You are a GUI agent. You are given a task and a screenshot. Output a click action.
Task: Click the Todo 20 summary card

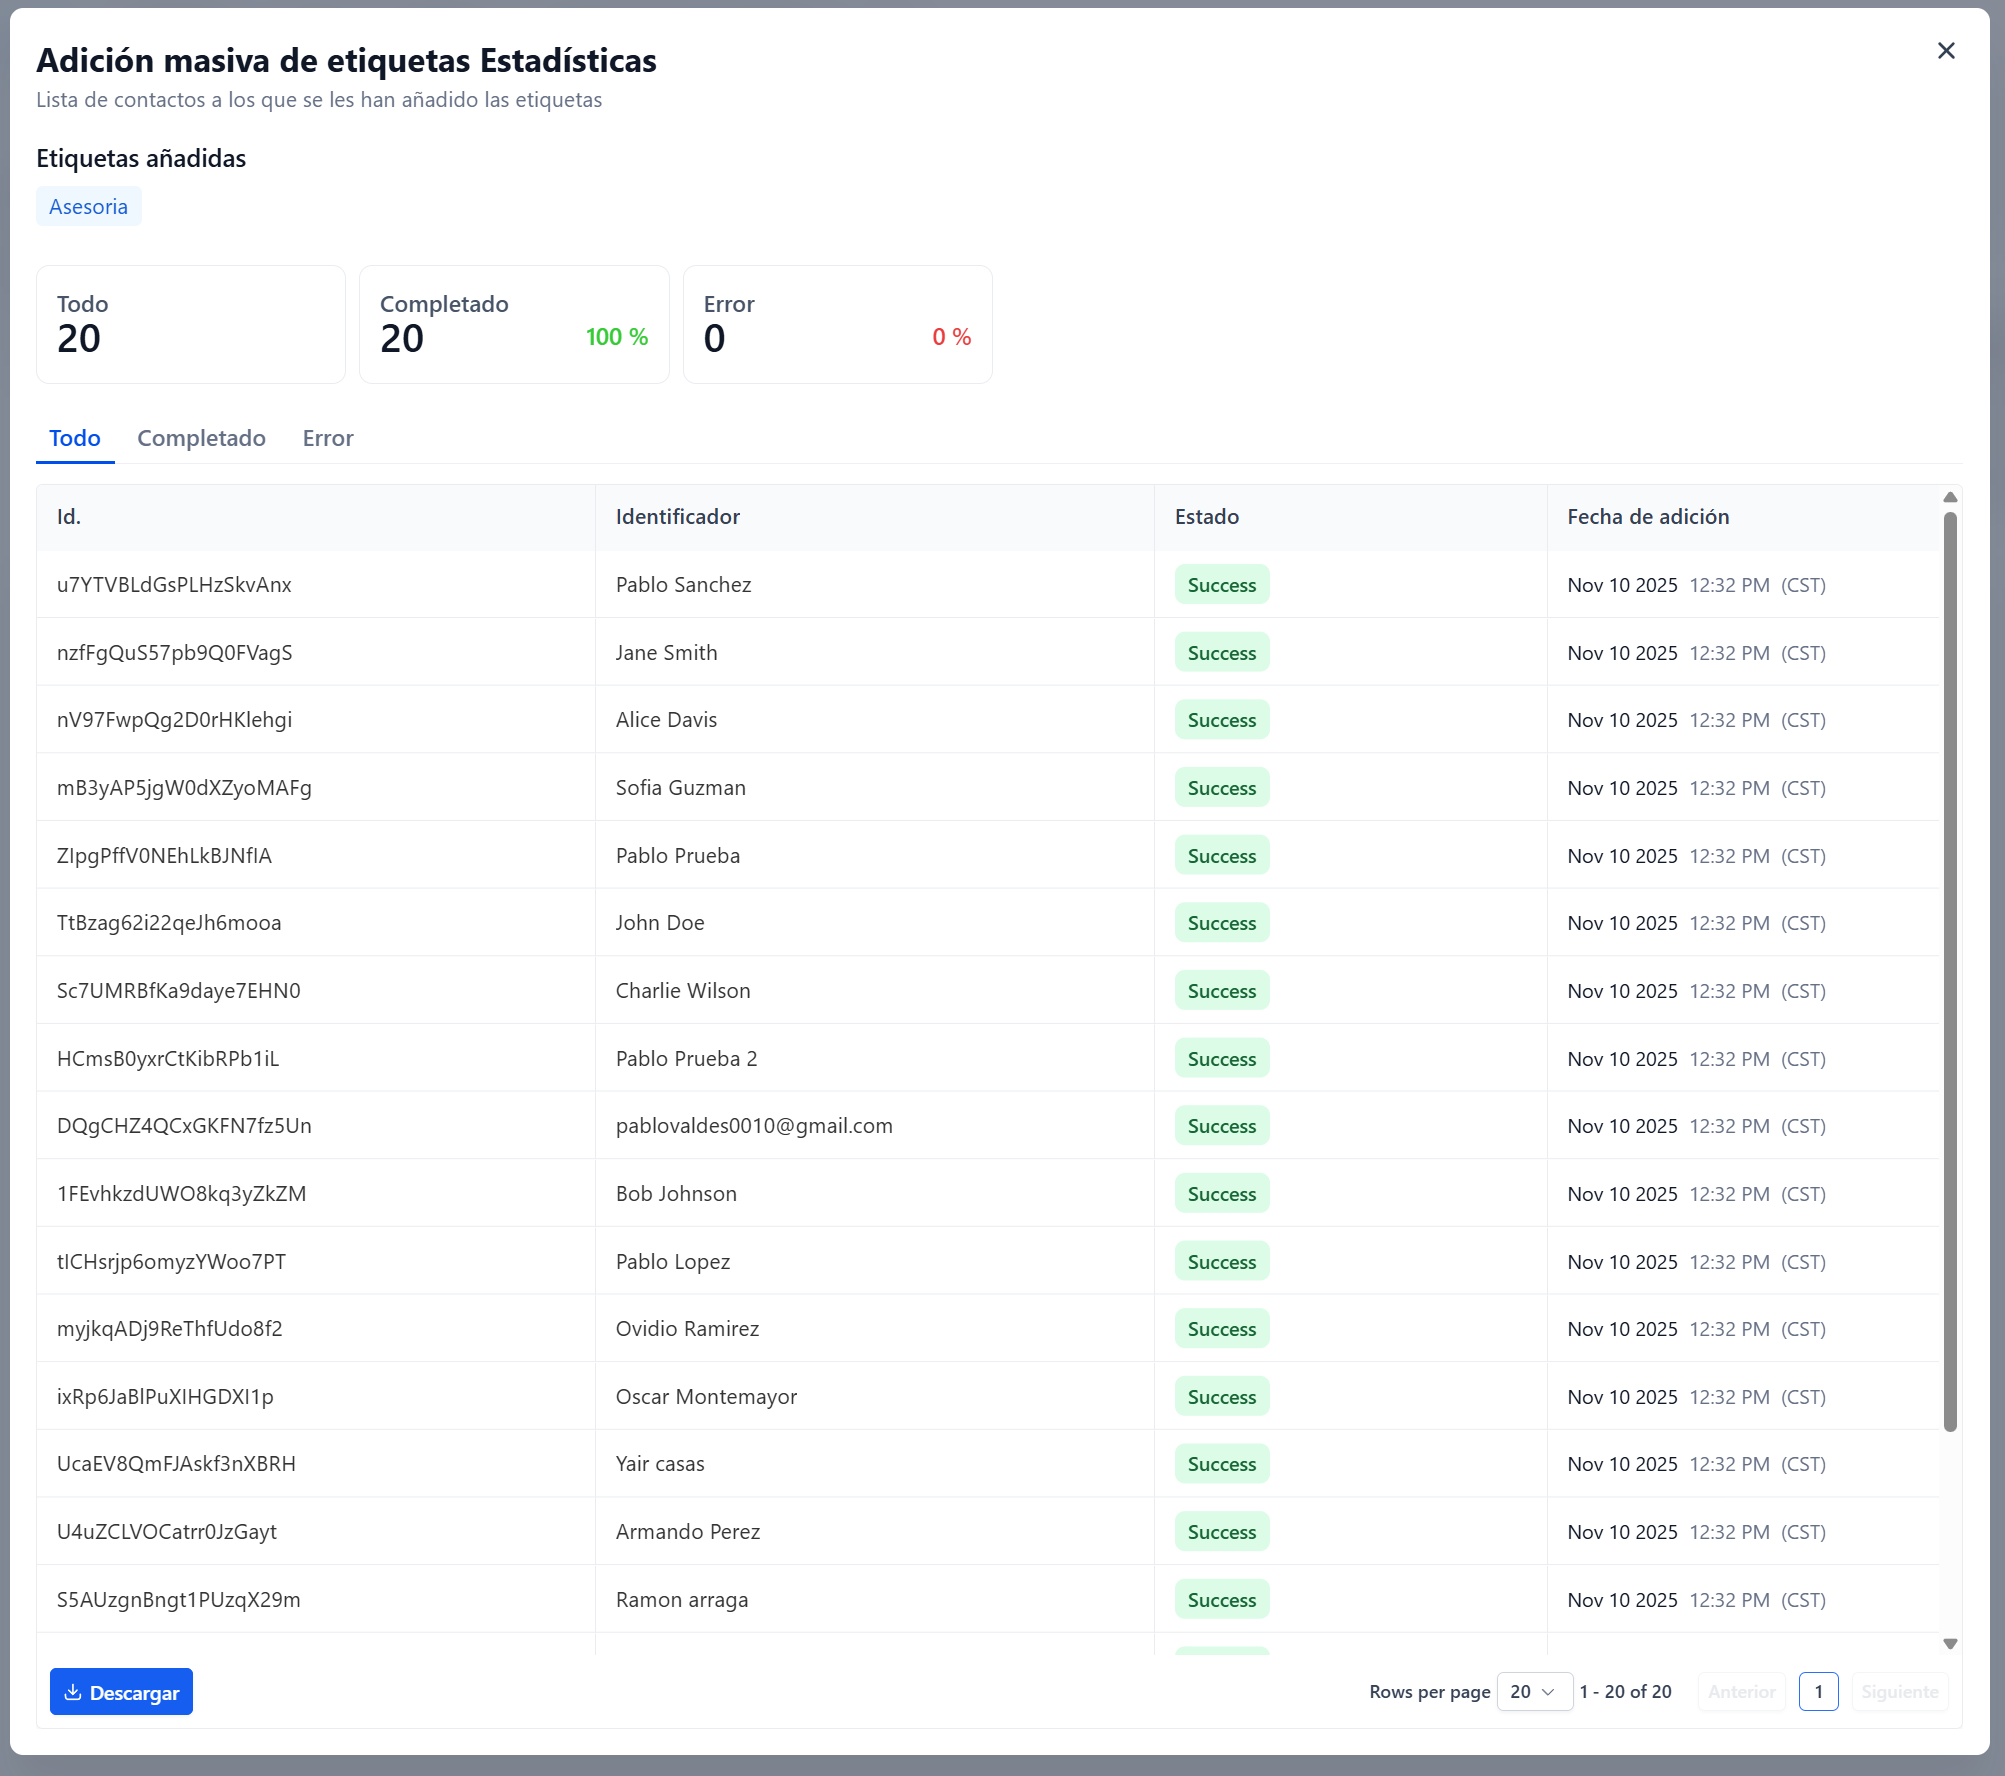click(x=191, y=324)
